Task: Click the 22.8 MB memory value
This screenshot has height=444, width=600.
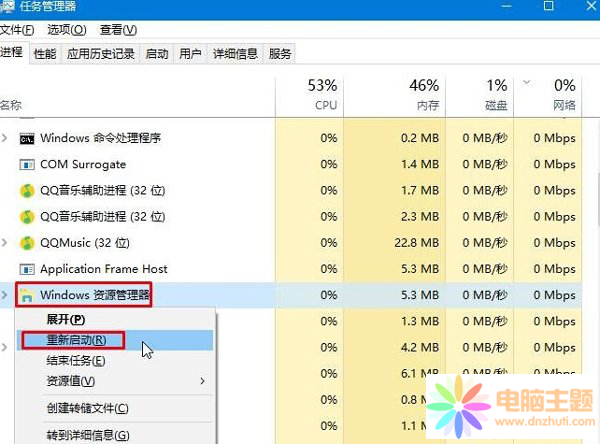Action: click(x=417, y=243)
